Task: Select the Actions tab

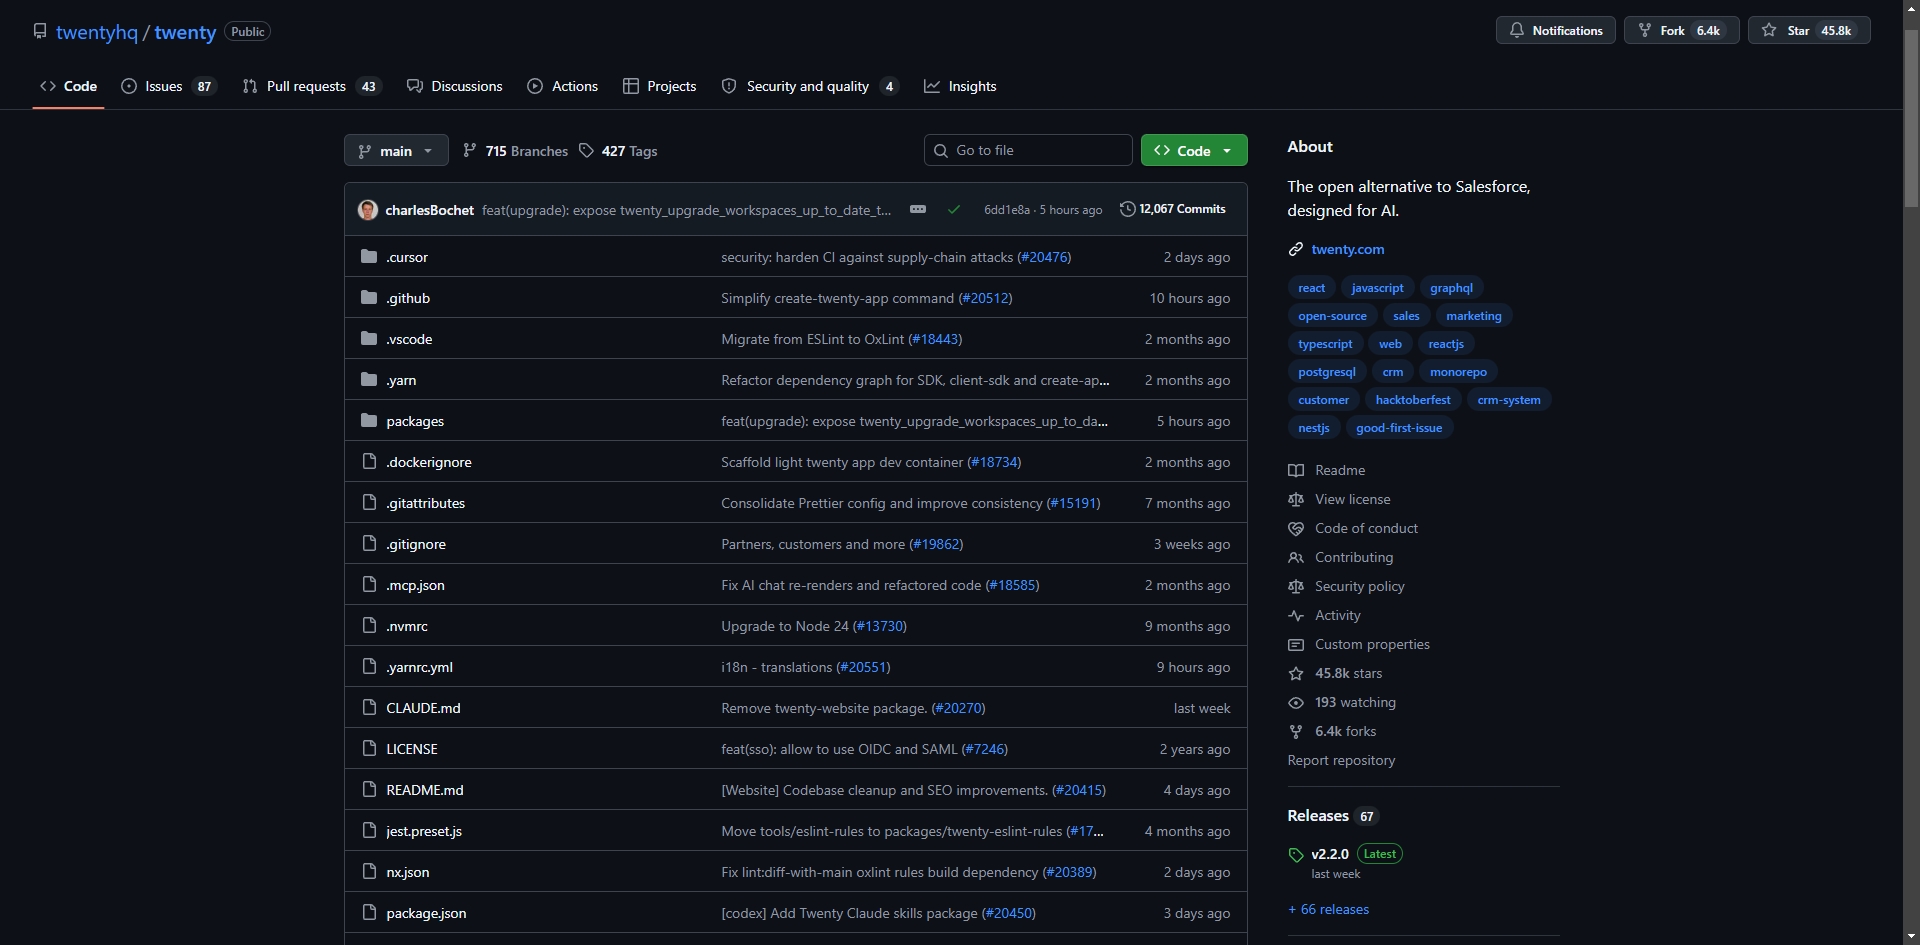Action: tap(563, 87)
